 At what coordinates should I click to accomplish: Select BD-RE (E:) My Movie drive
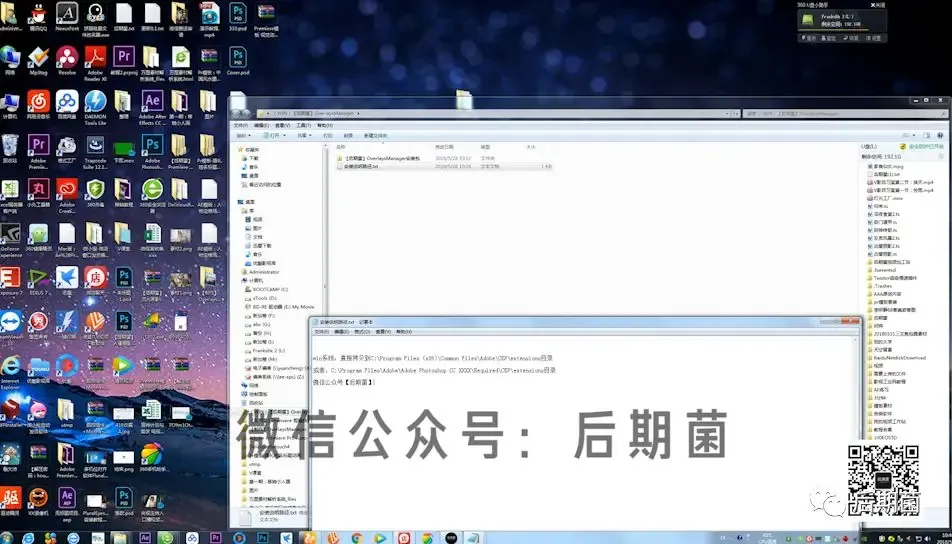click(x=280, y=307)
